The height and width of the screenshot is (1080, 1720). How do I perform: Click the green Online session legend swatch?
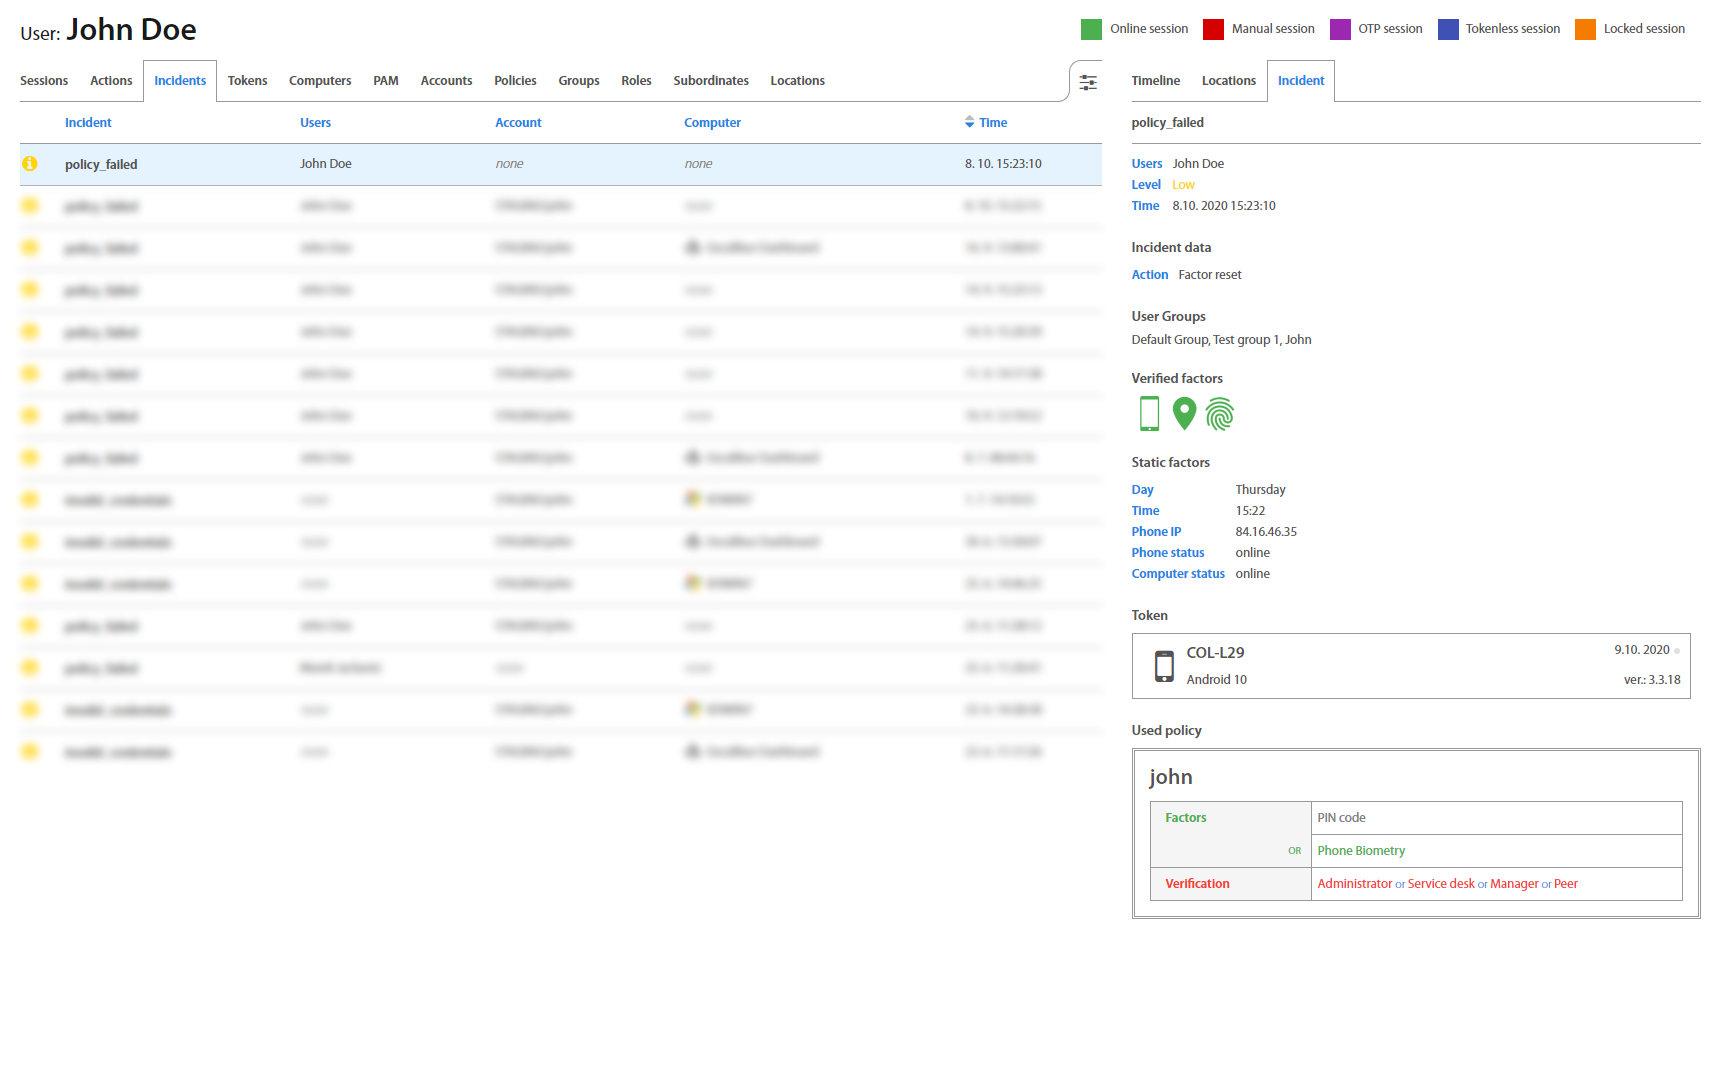click(x=1091, y=29)
